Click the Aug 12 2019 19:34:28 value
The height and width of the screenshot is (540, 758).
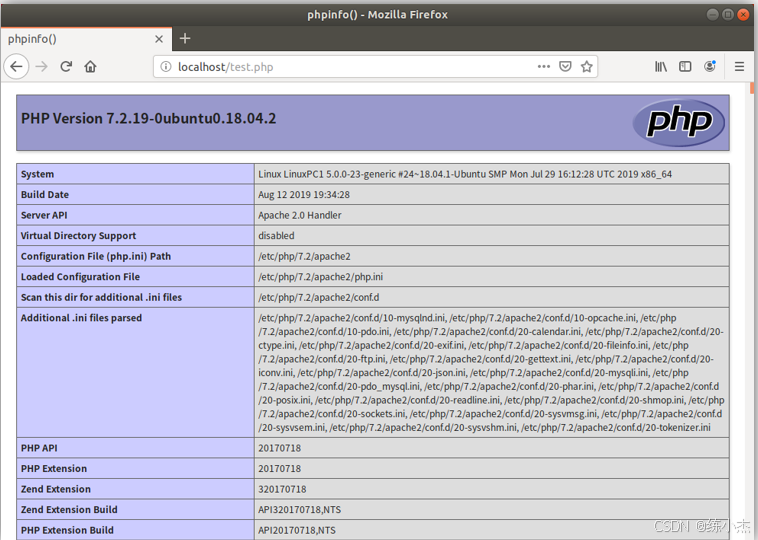[x=304, y=194]
